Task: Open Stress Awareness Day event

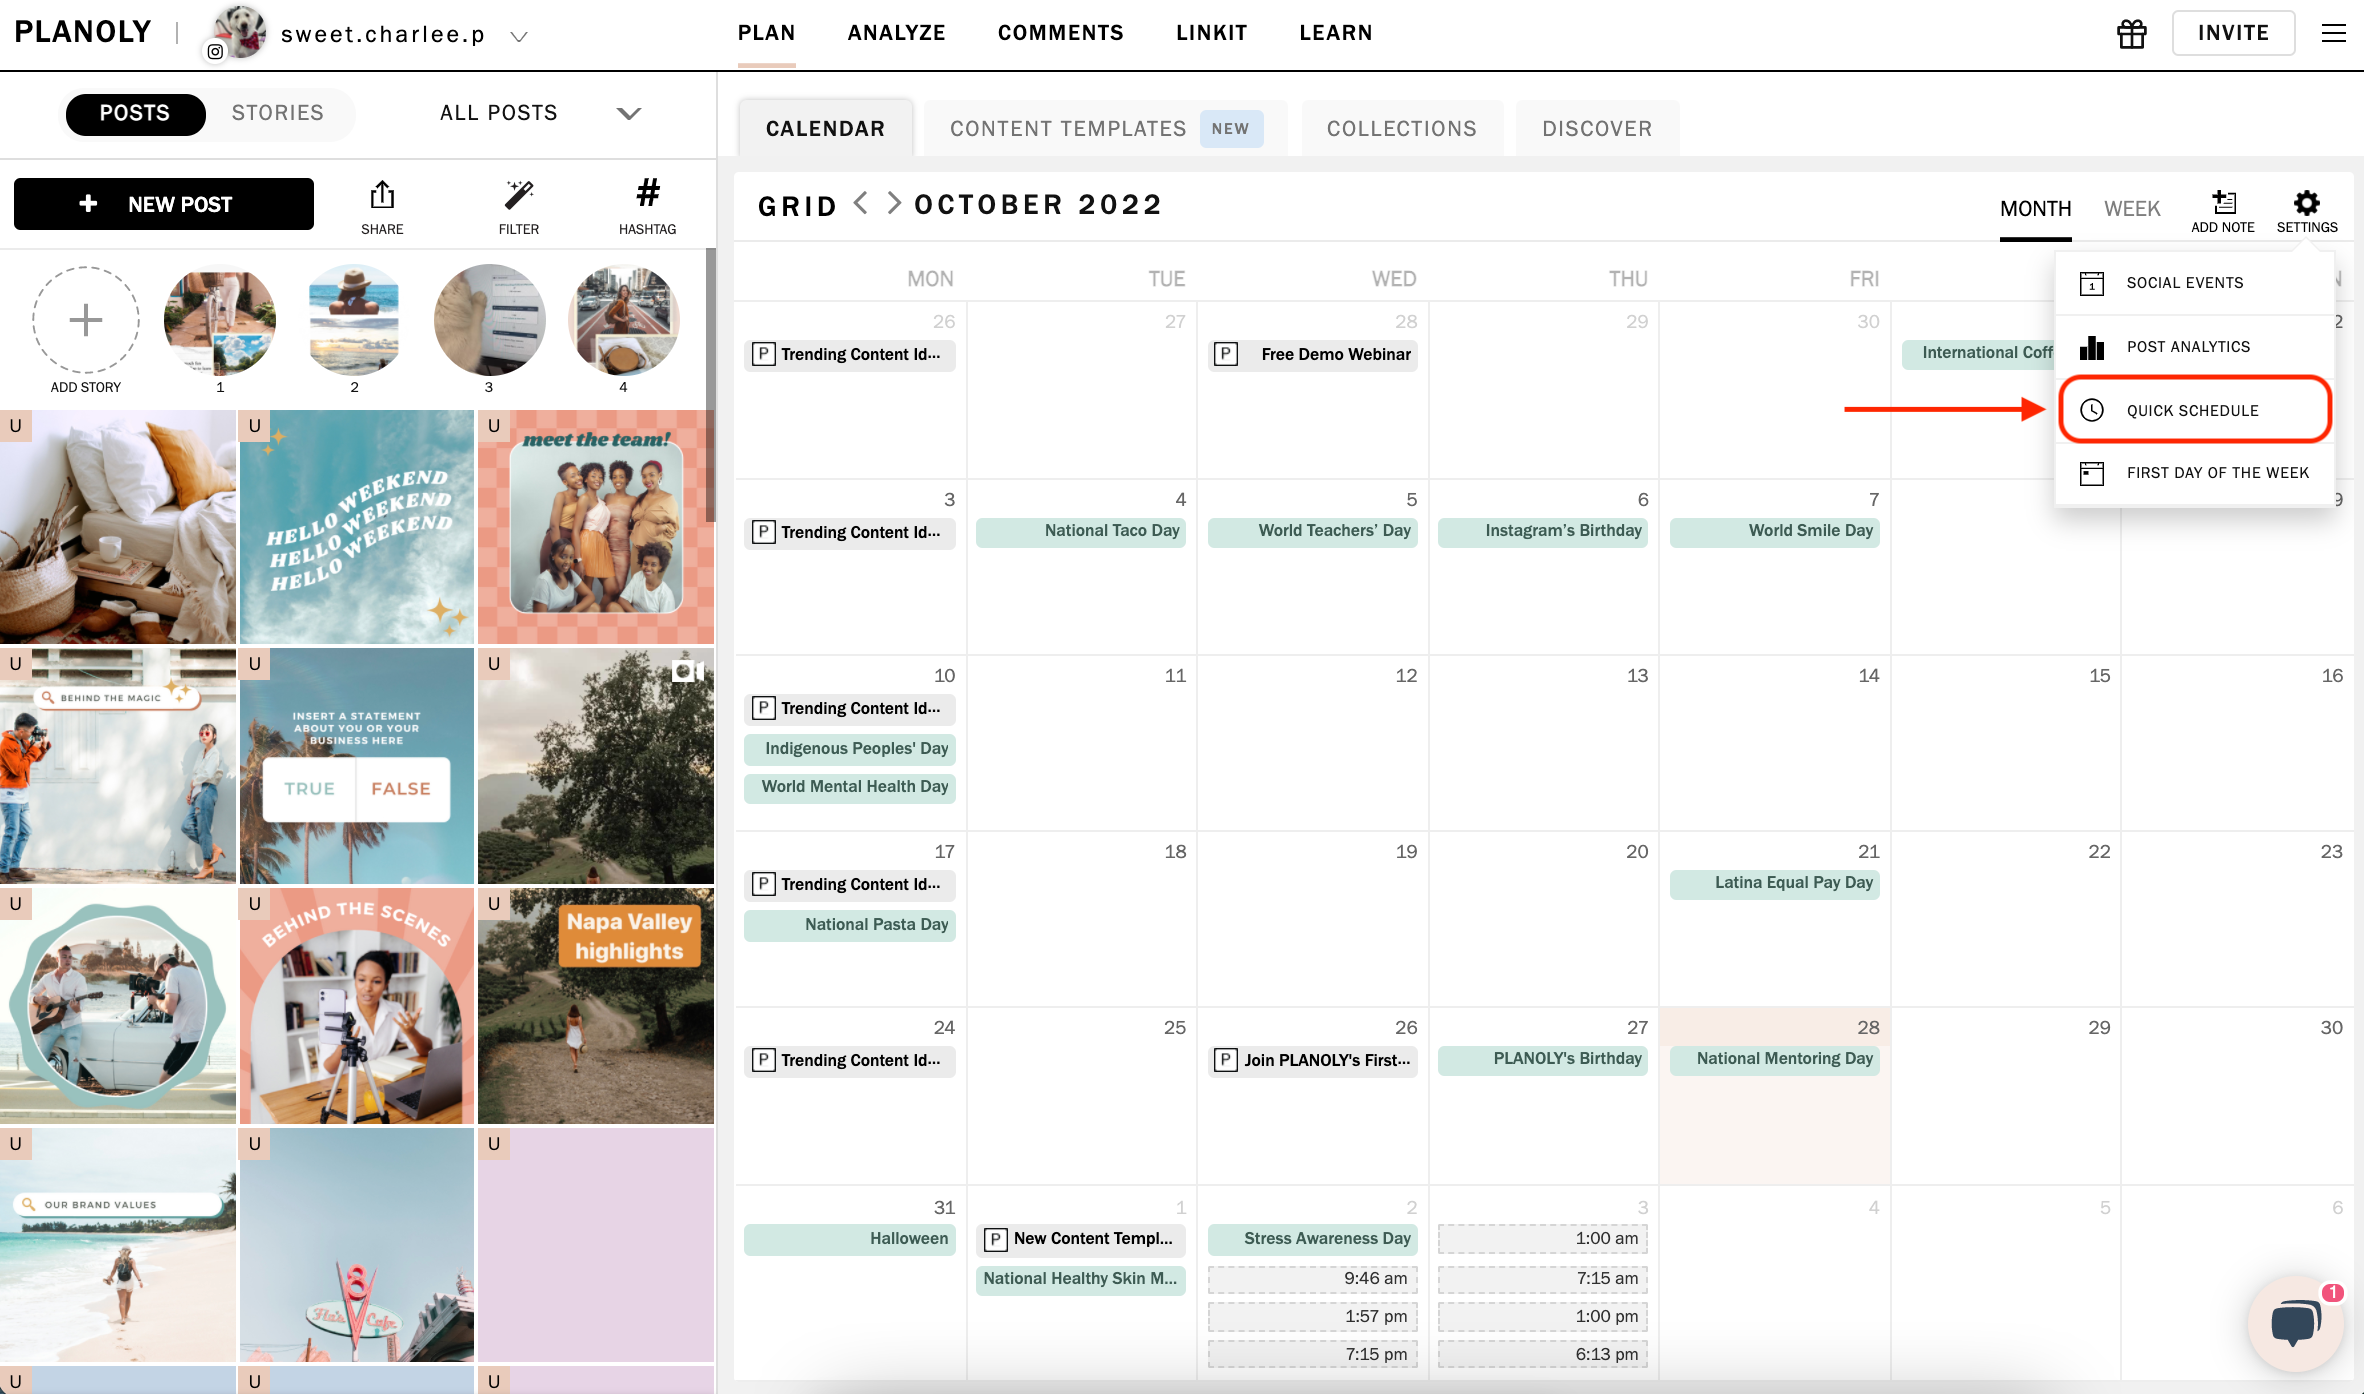Action: point(1312,1239)
